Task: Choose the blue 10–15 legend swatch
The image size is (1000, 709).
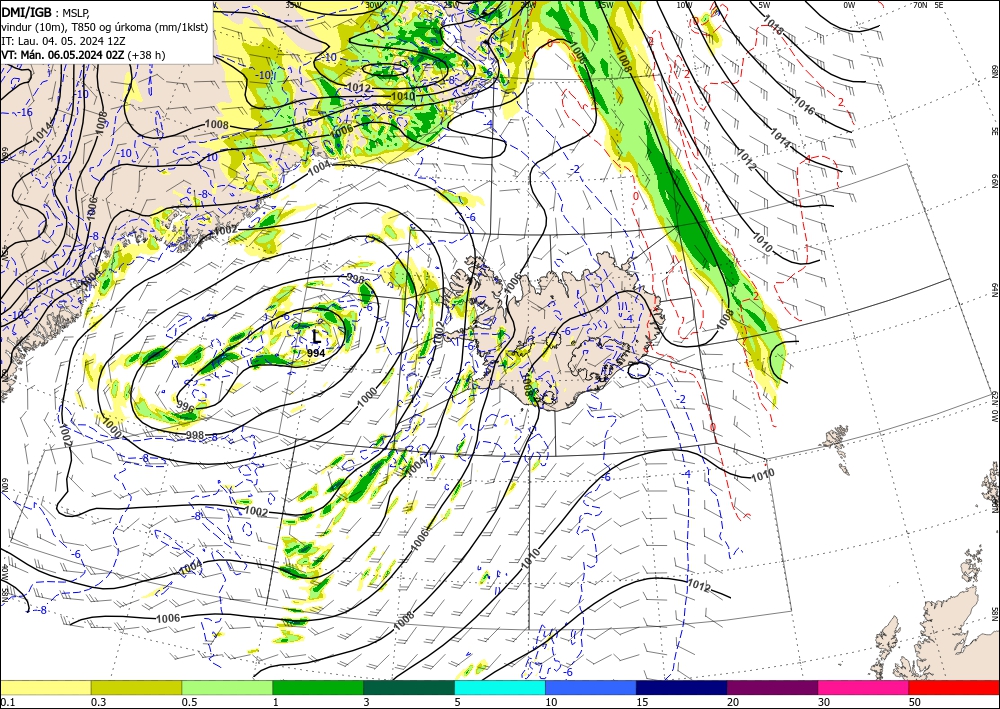Action: tap(591, 687)
